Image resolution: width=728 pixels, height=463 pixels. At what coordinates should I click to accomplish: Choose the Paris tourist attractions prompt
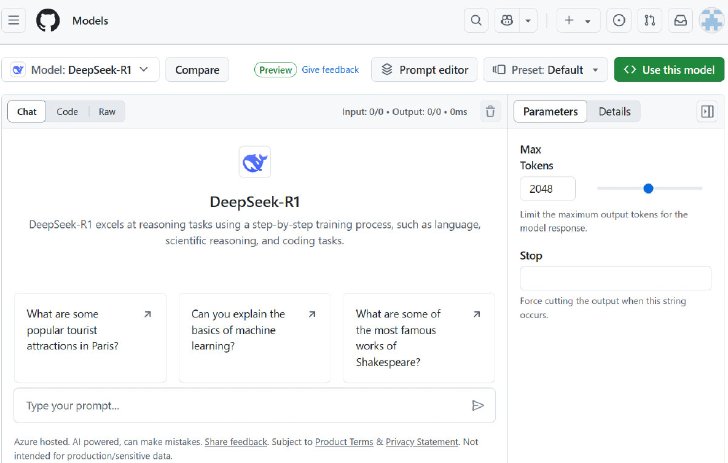tap(90, 338)
